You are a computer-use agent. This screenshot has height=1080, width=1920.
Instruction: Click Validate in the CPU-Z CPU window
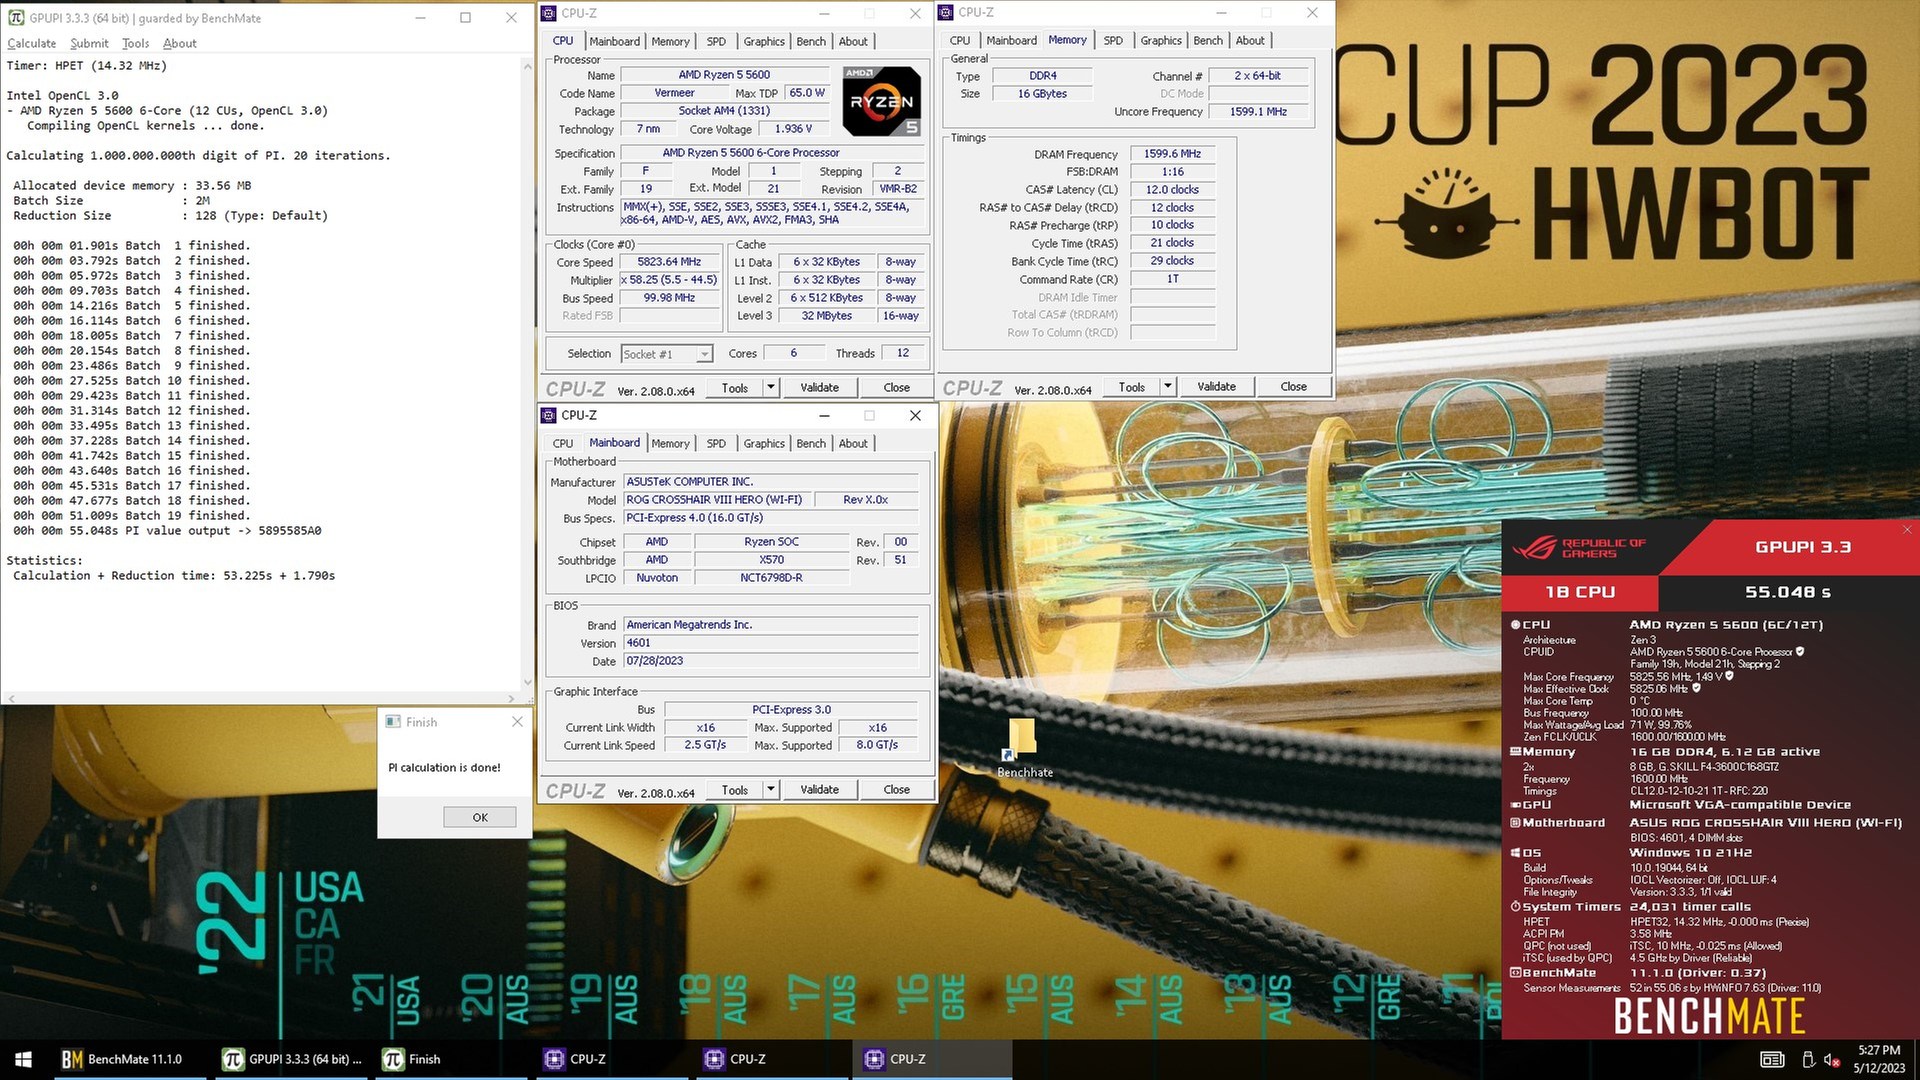(819, 387)
